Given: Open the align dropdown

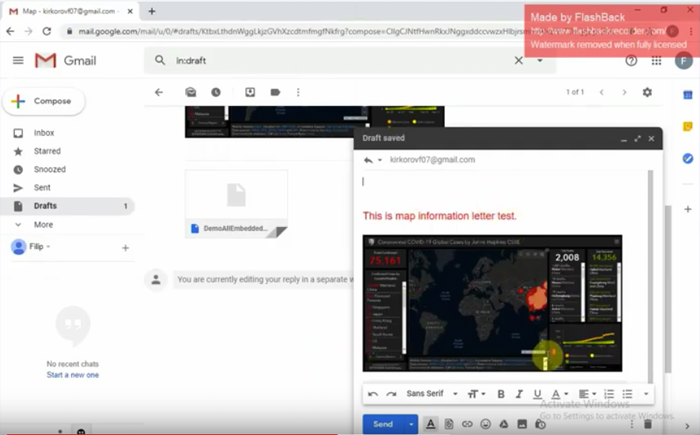Looking at the screenshot, I should click(x=587, y=394).
